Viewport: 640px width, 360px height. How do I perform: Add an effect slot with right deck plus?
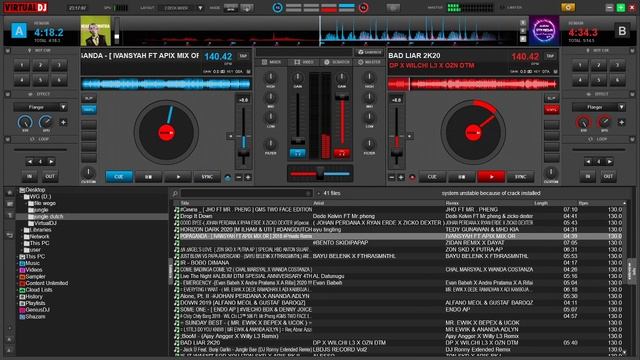coord(621,122)
